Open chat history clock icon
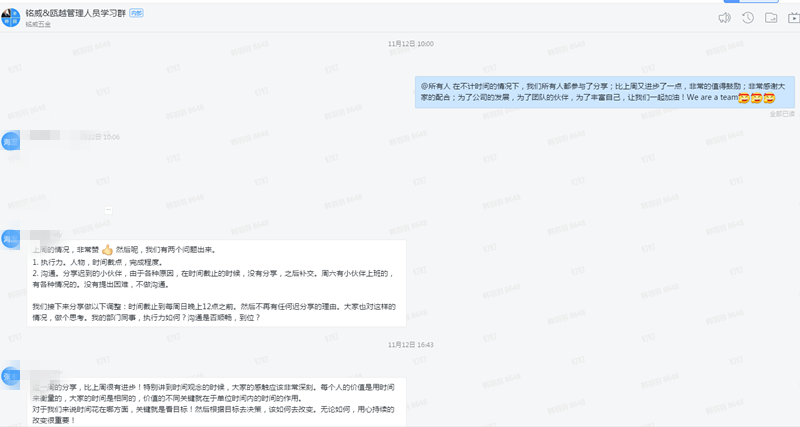800x427 pixels. [747, 17]
